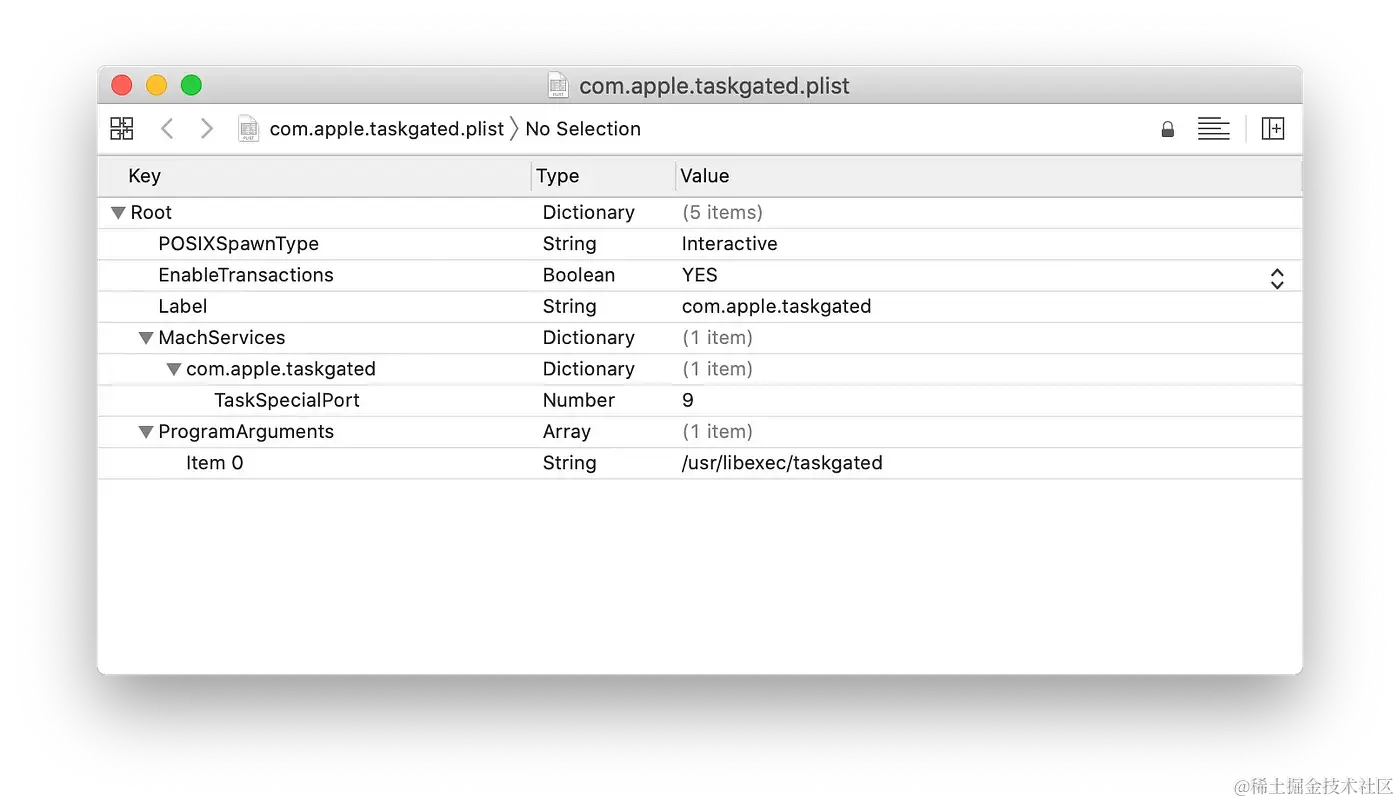1400x803 pixels.
Task: Click the (1 item) value of MachServices
Action: pos(718,338)
